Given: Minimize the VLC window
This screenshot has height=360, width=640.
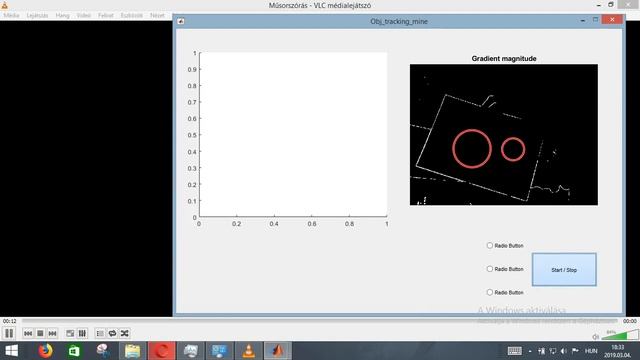Looking at the screenshot, I should (x=599, y=5).
